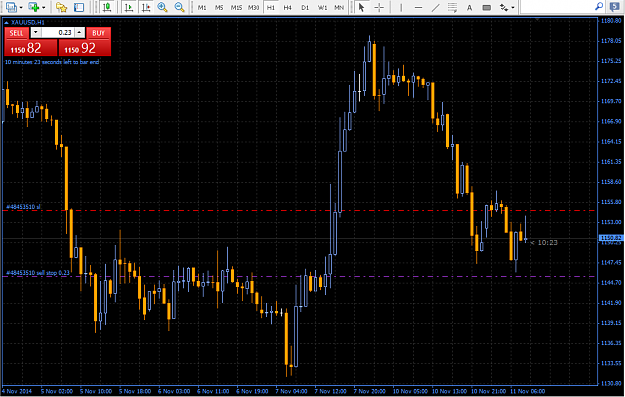The height and width of the screenshot is (397, 625).
Task: Select the cursor arrow tool
Action: pyautogui.click(x=362, y=7)
